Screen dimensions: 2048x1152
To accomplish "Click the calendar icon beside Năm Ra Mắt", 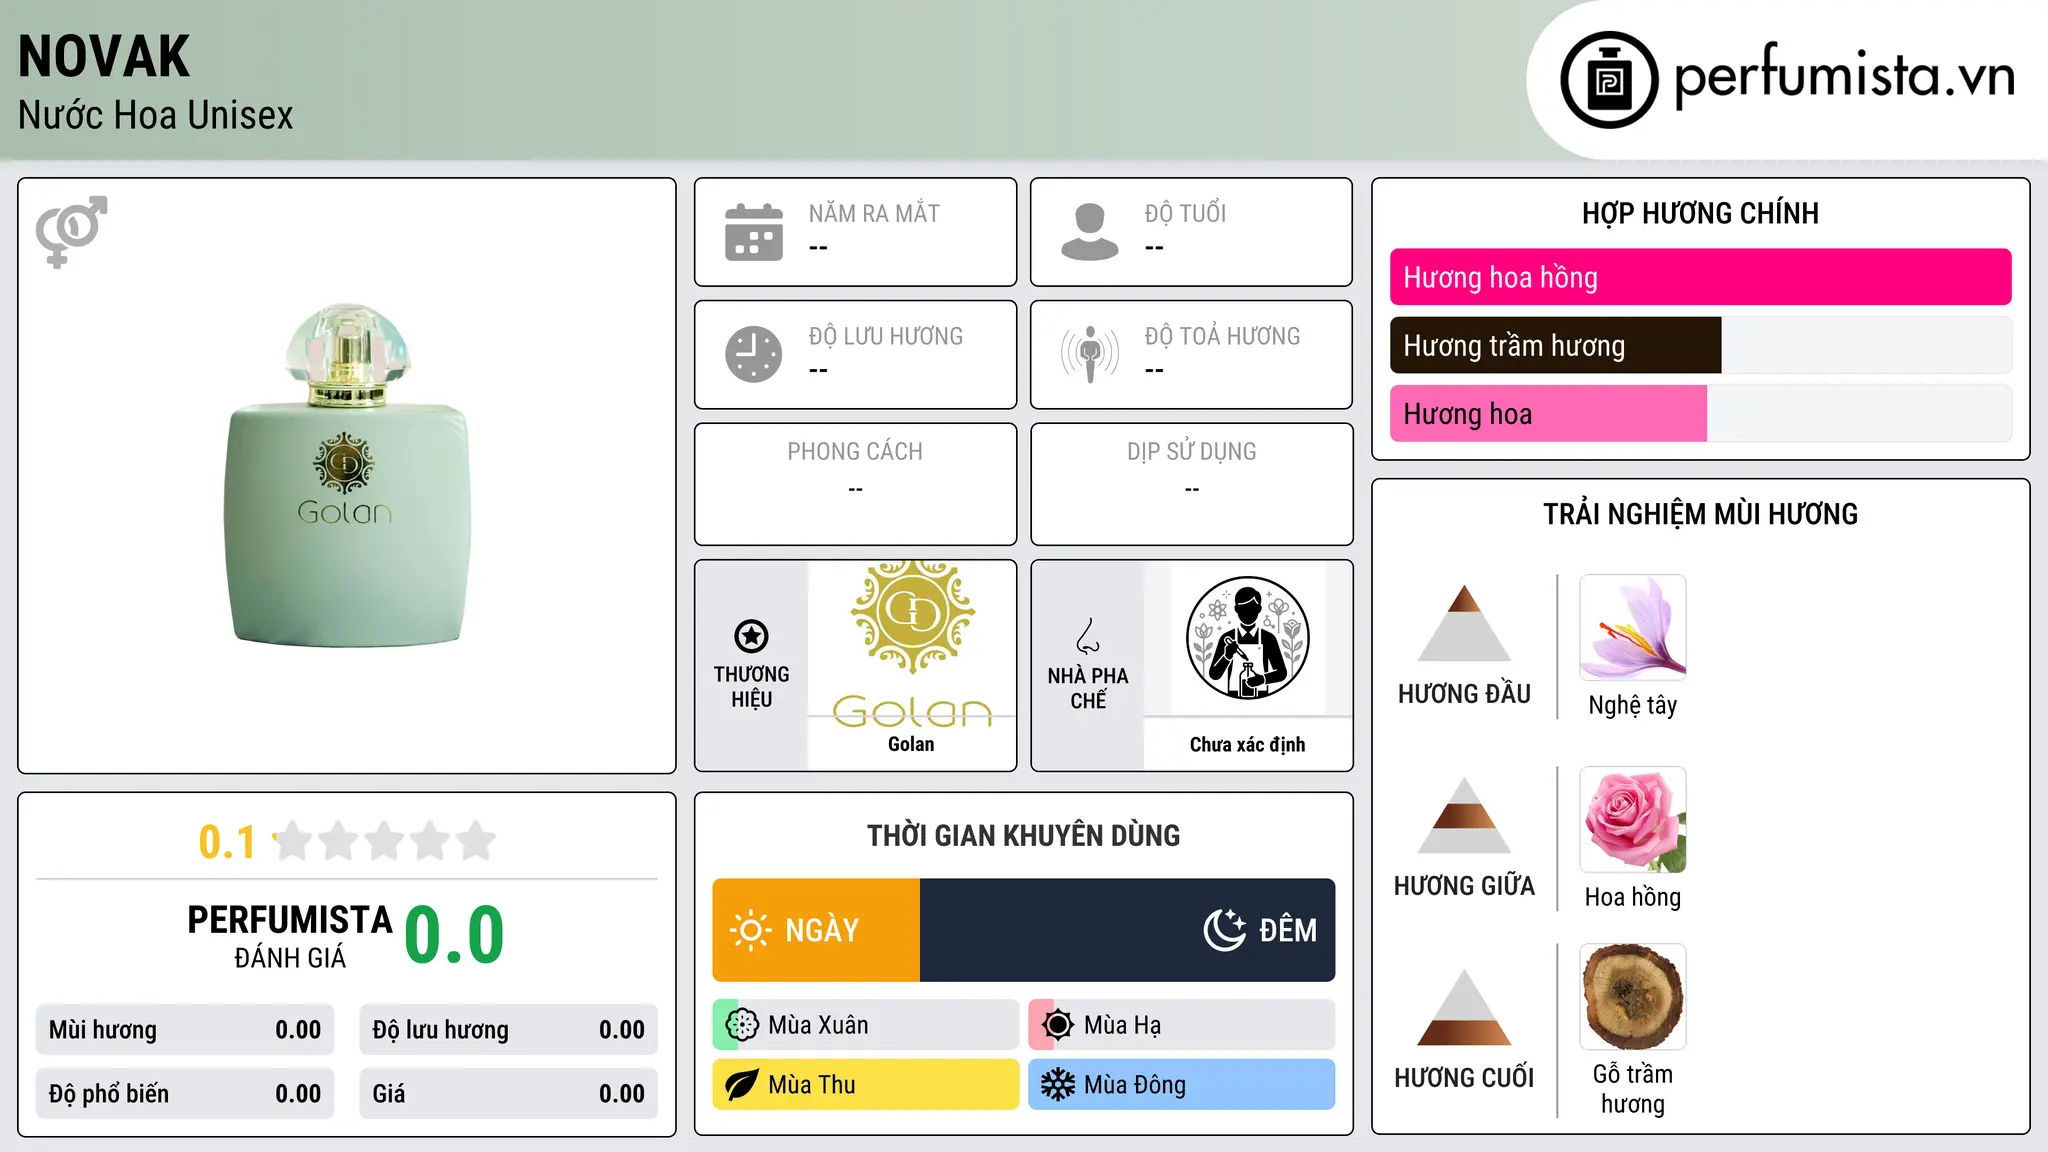I will pos(754,232).
